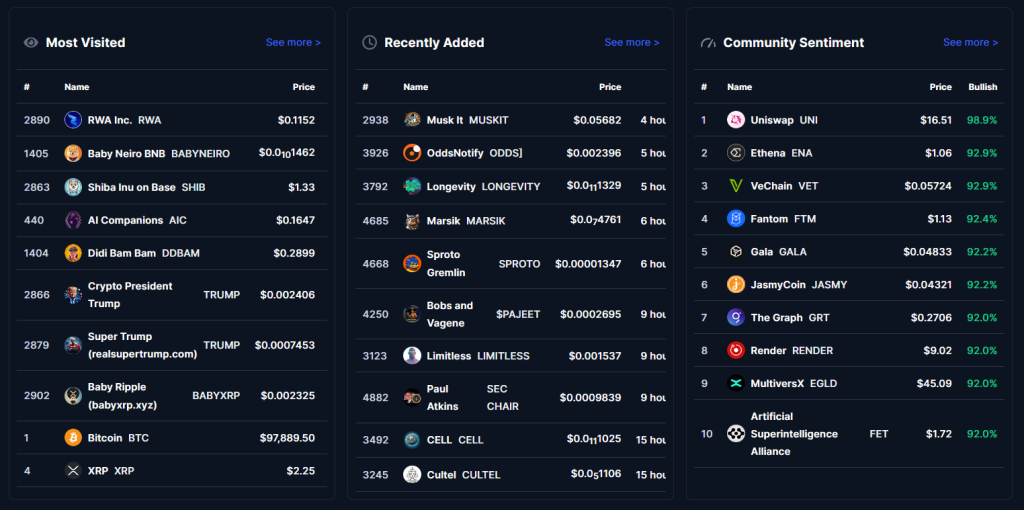Click the Render price $9.02
Screen dimensions: 1024x510
point(938,351)
